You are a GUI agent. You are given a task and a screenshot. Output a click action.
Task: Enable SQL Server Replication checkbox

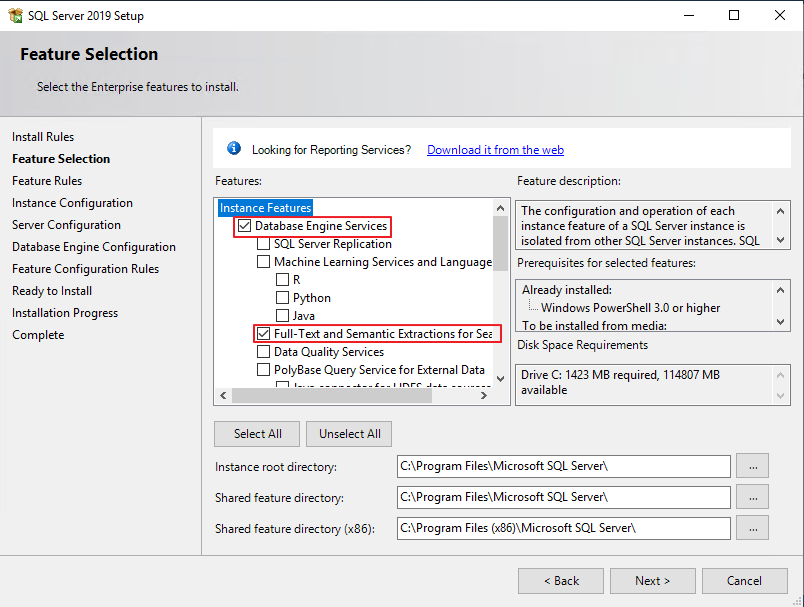tap(264, 244)
